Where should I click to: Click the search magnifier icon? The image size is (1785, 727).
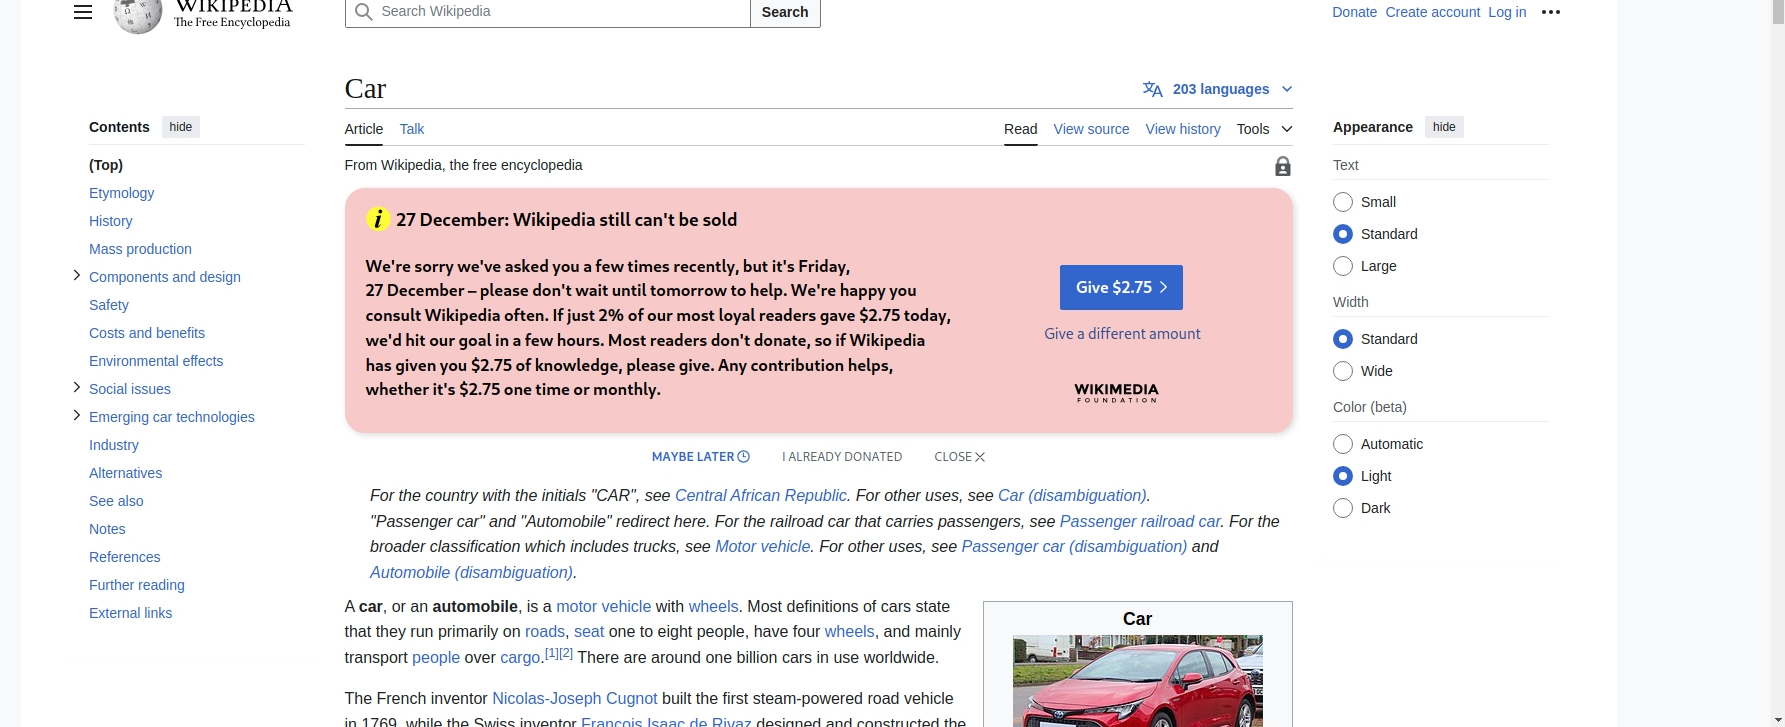(364, 12)
